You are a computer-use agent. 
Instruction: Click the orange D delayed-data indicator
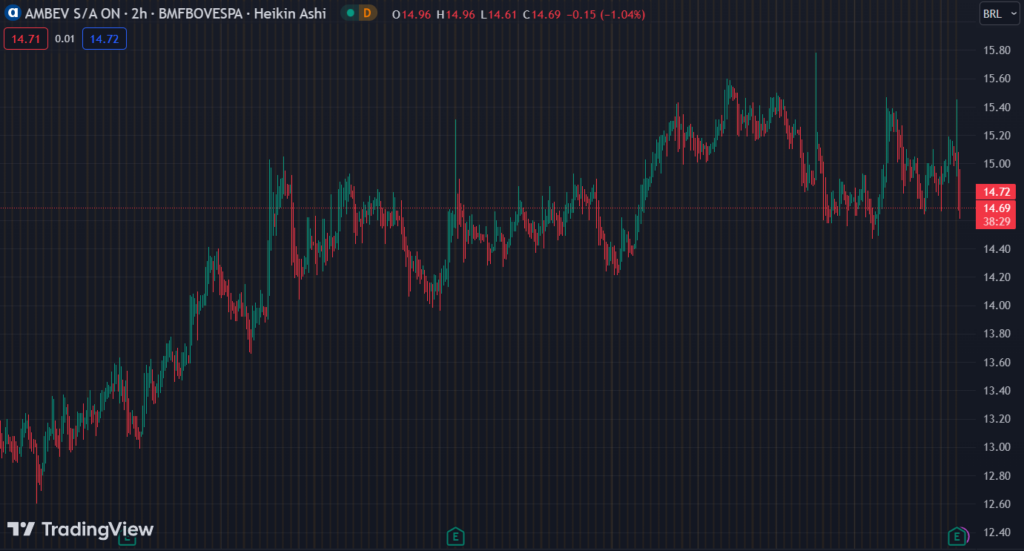point(367,13)
